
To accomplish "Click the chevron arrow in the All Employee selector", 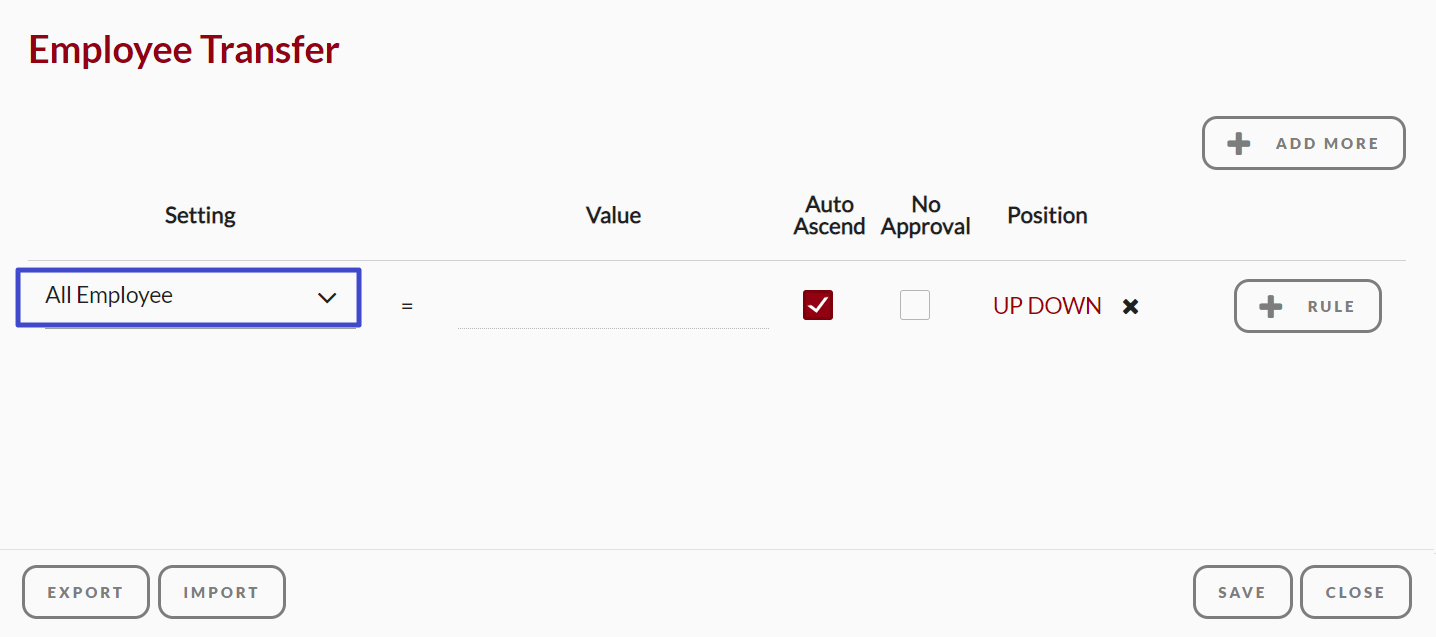I will [327, 297].
